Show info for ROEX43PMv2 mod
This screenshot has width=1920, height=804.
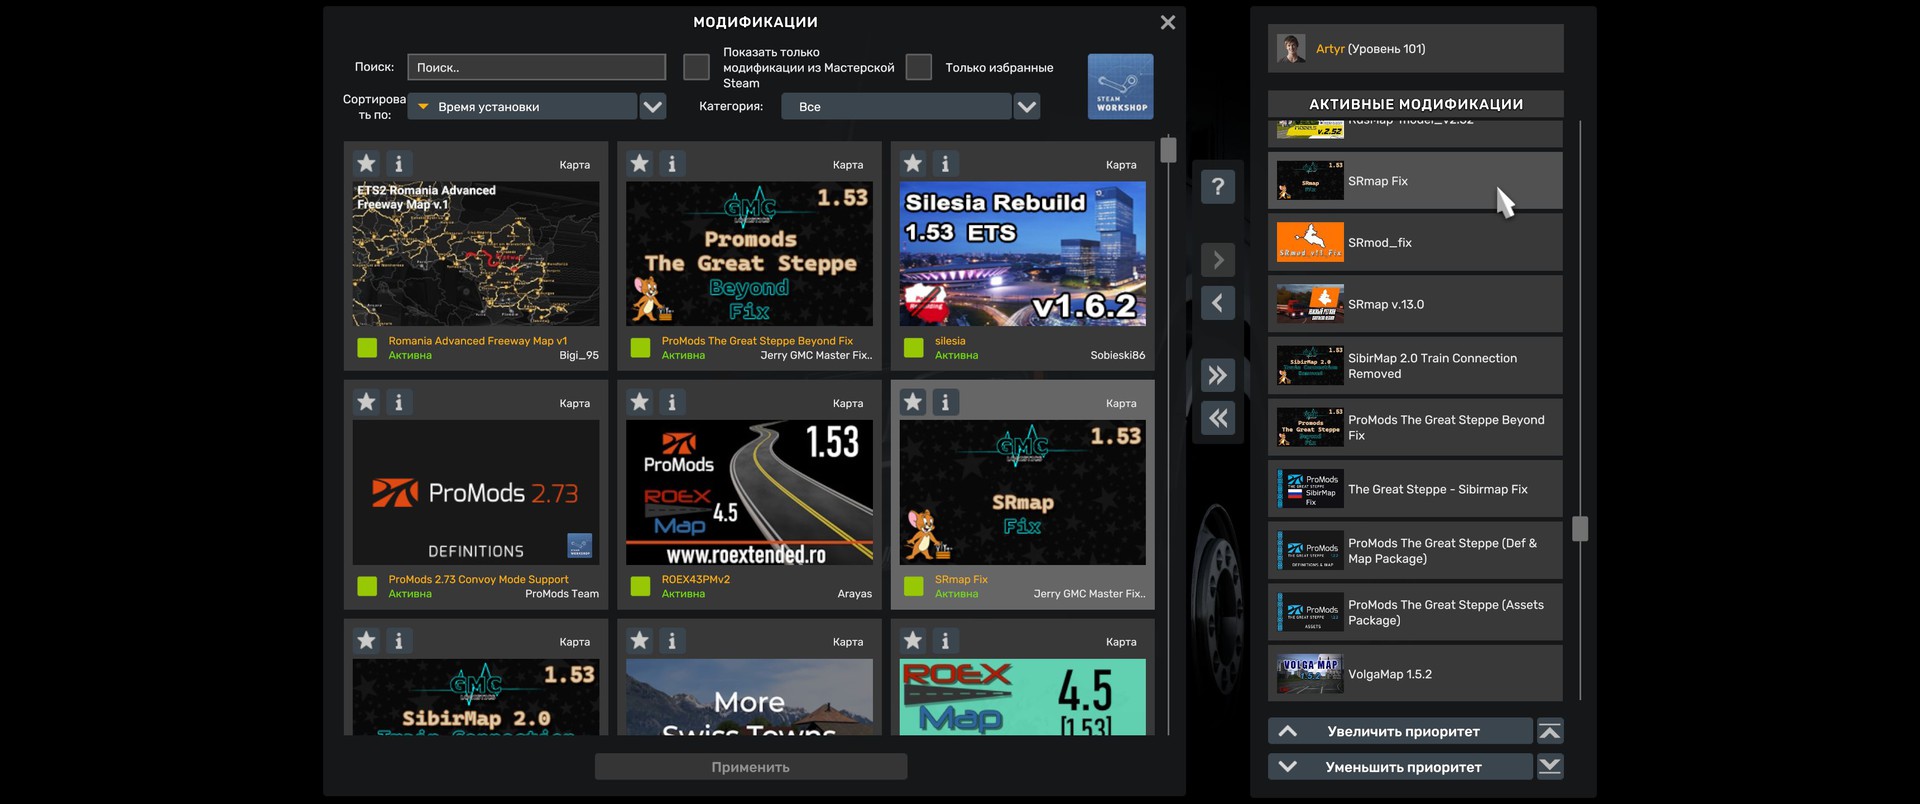[x=672, y=402]
